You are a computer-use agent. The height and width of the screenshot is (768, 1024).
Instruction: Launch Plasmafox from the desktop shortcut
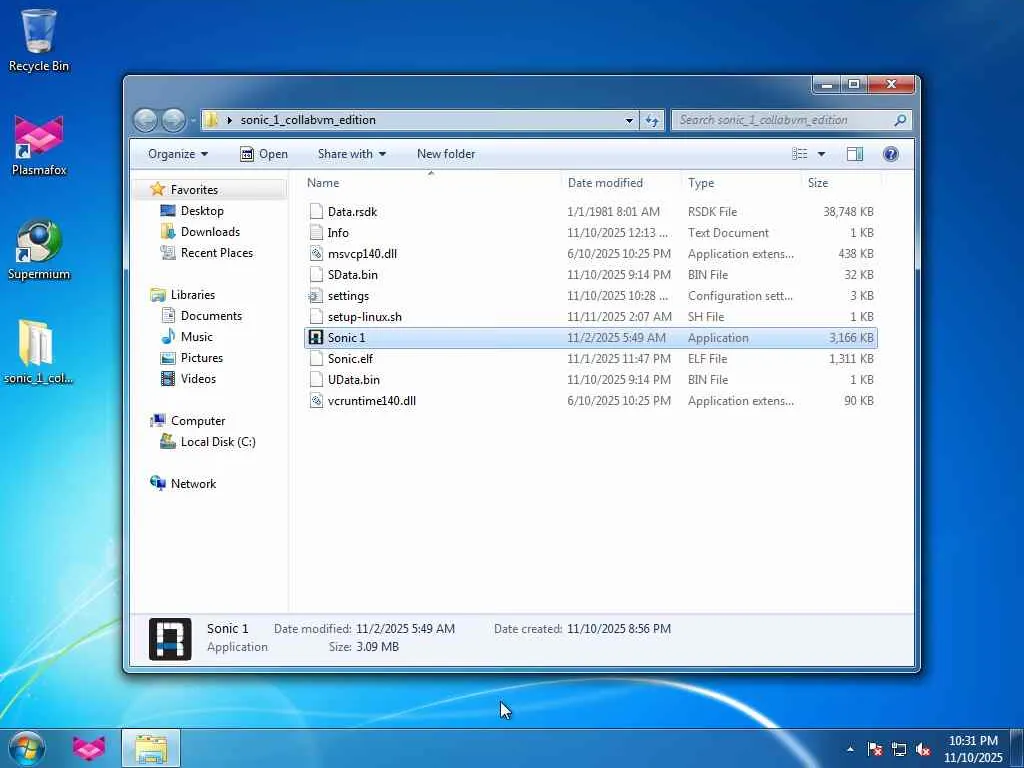point(39,145)
